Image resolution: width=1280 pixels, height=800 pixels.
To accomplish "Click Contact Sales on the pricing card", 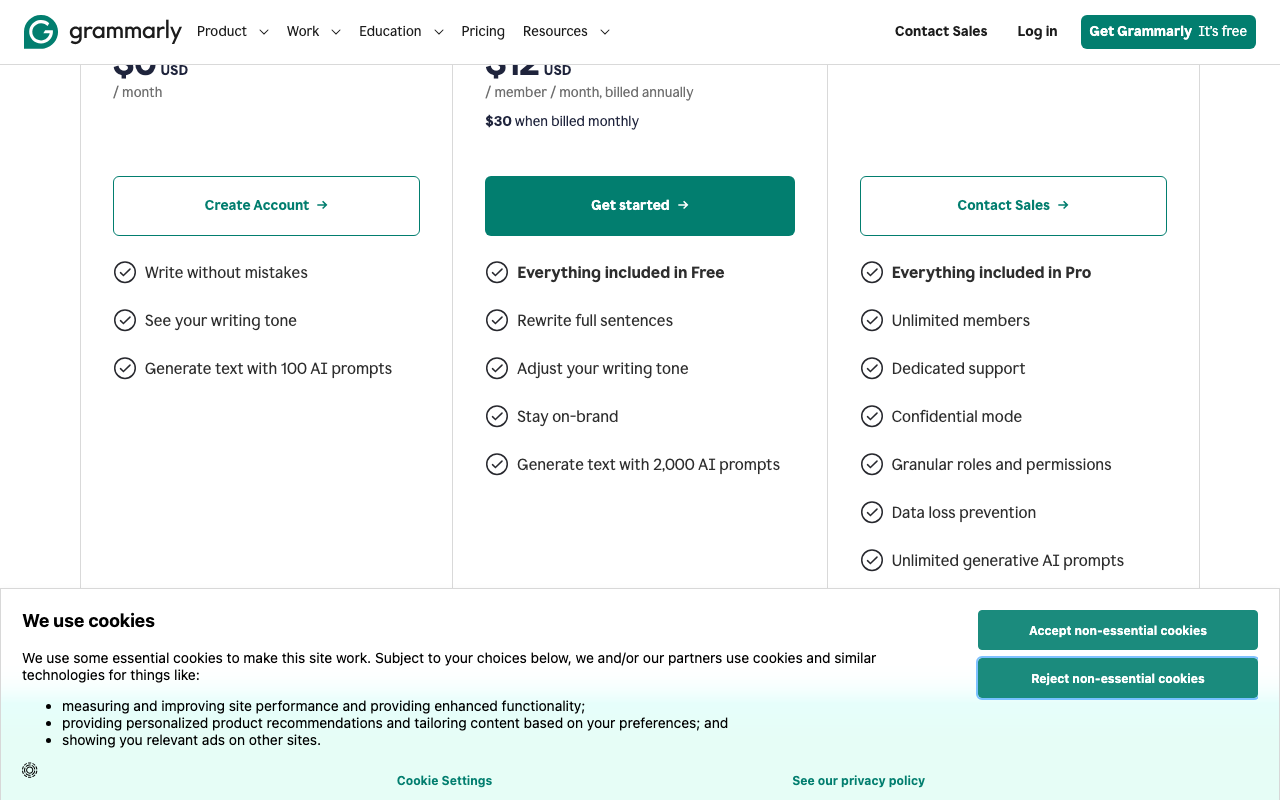I will tap(1013, 205).
